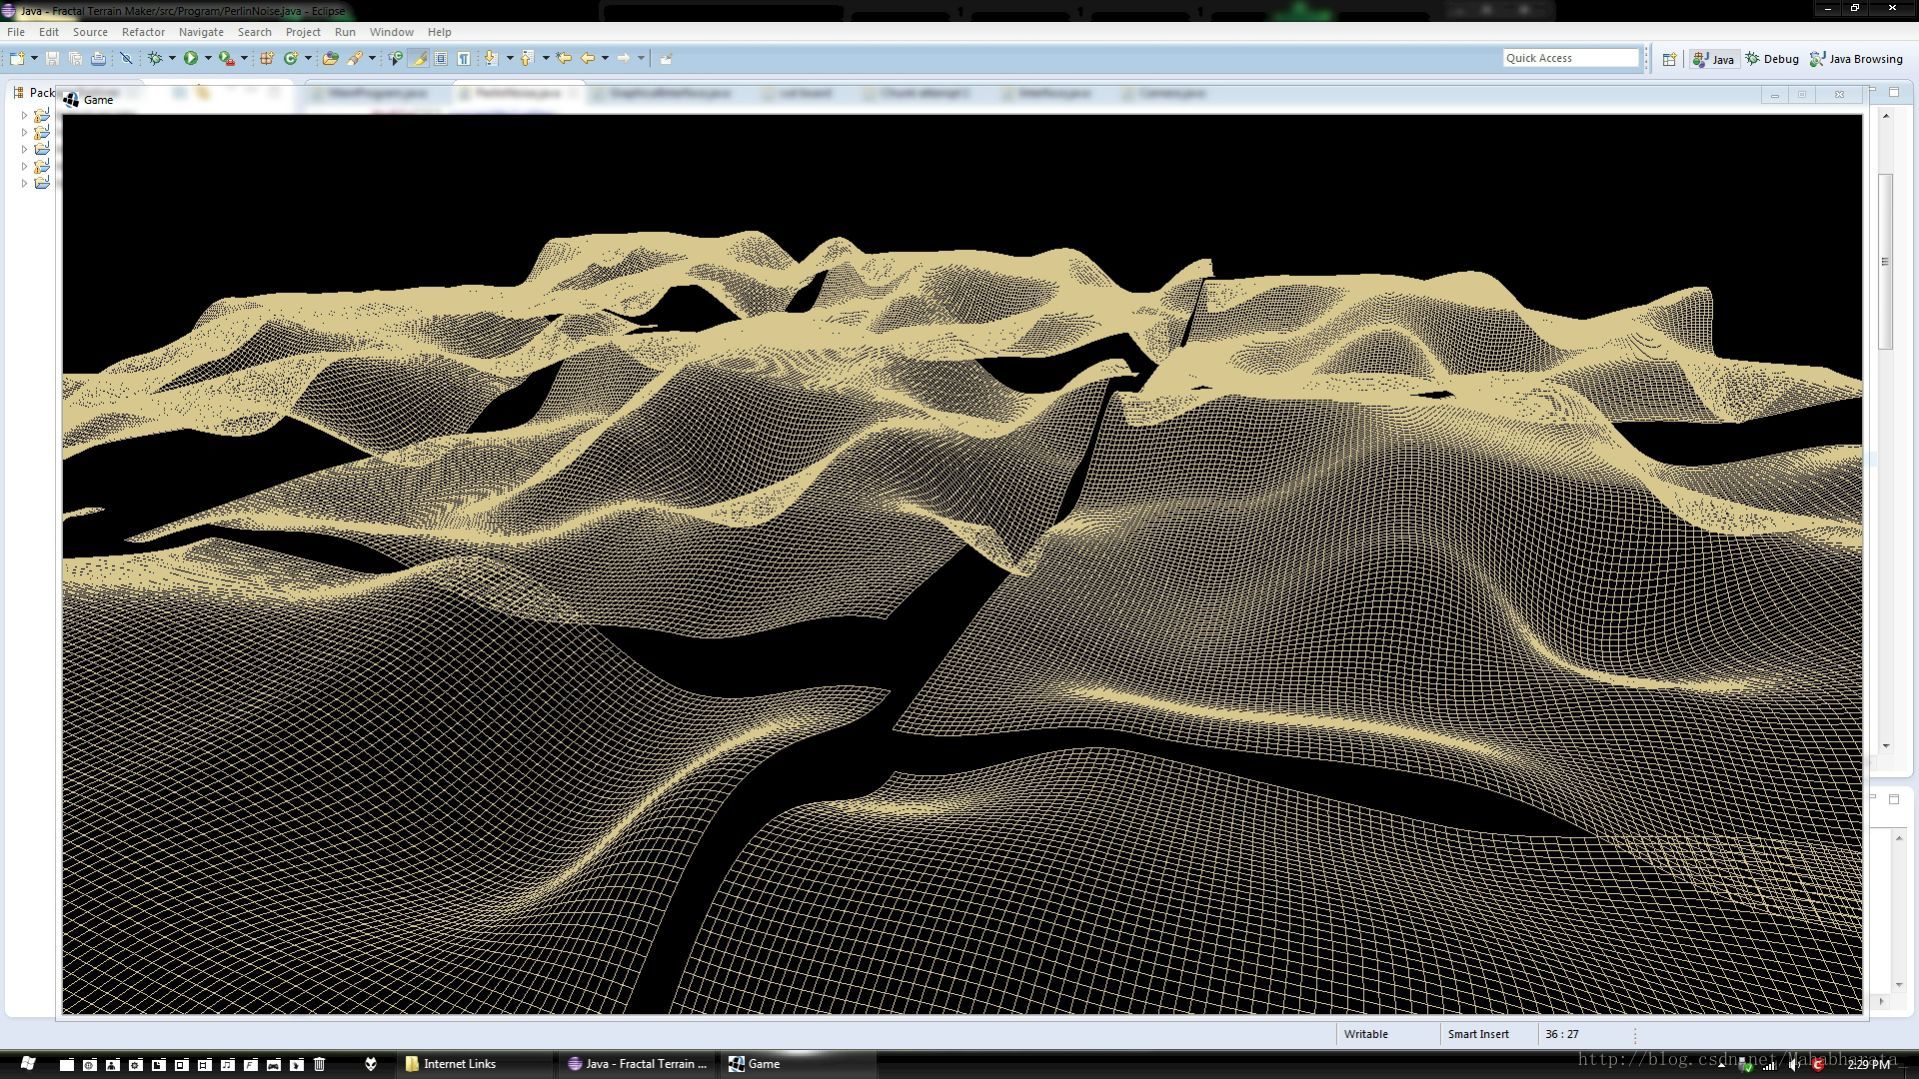Click the Last Edit Location arrow icon

tap(564, 59)
